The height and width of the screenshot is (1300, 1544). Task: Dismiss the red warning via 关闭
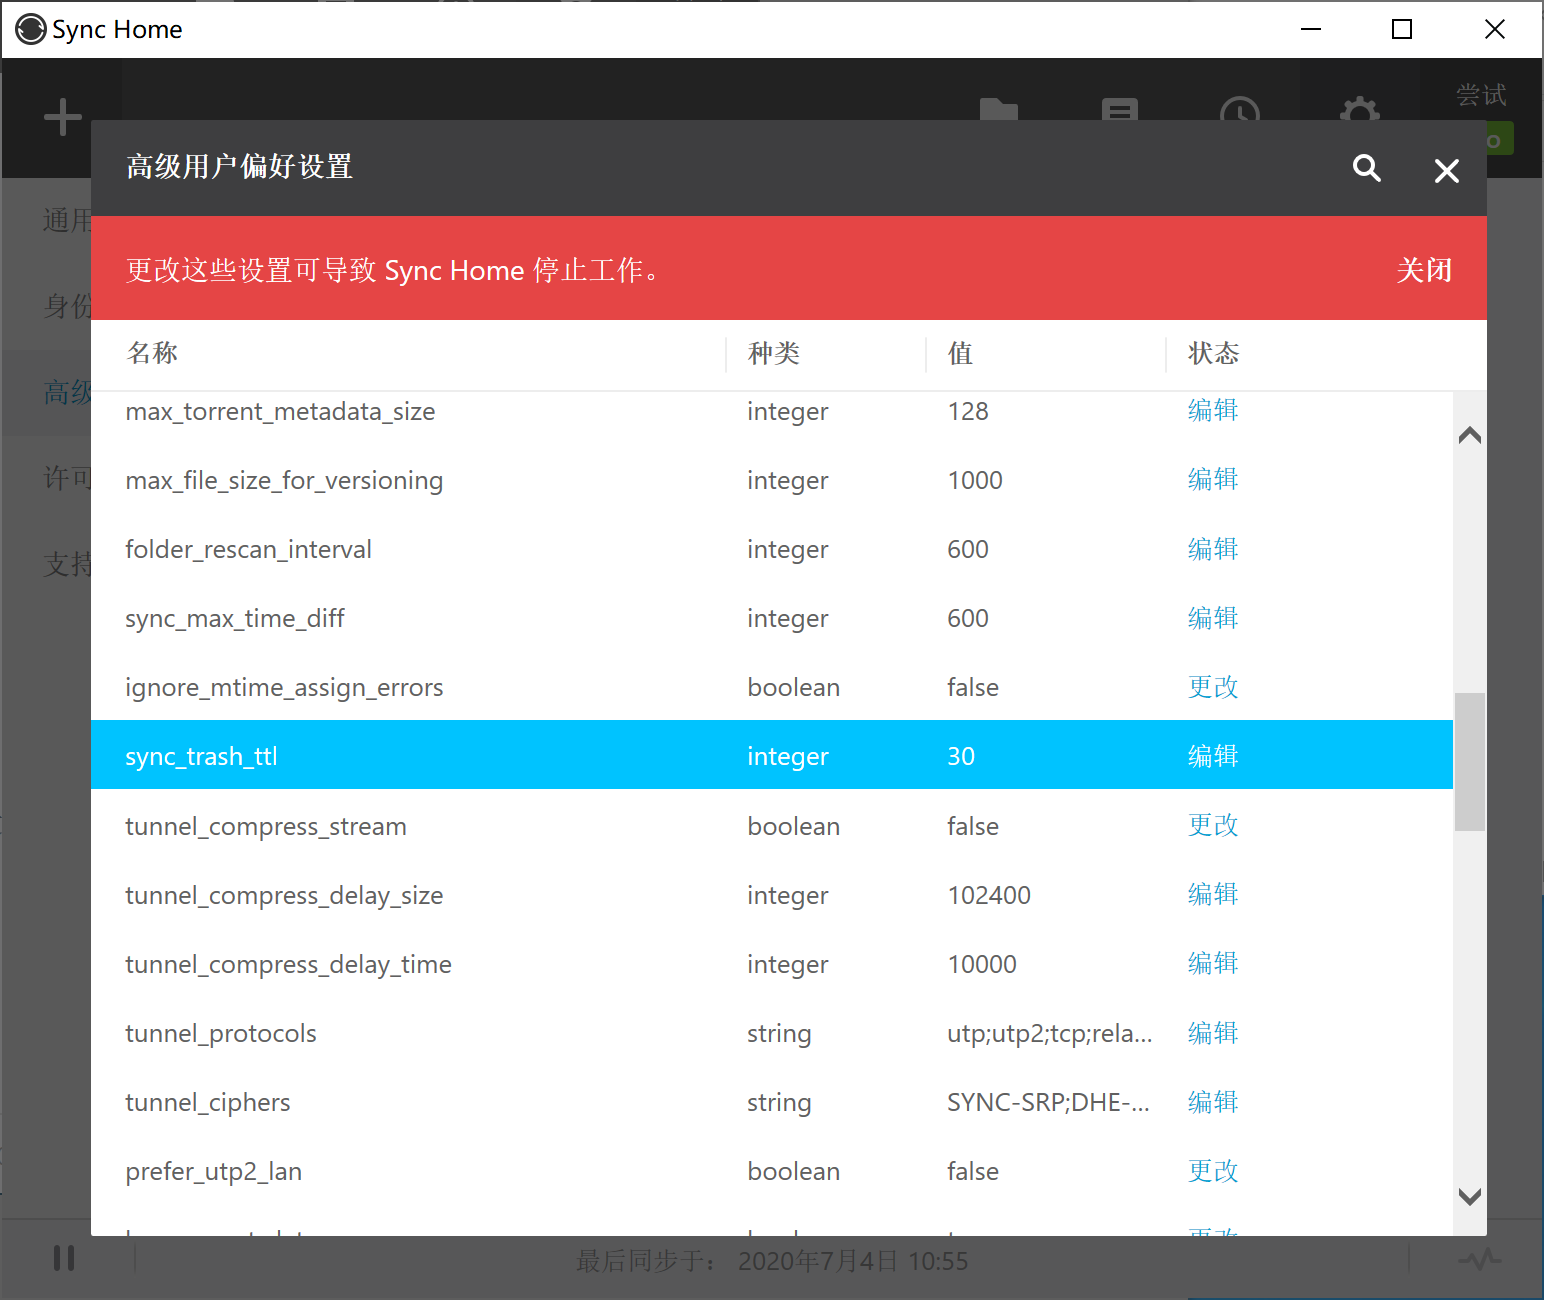1424,270
